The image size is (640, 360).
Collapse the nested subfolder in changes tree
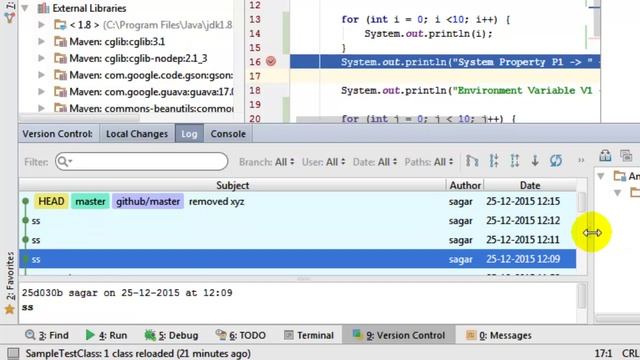click(618, 192)
